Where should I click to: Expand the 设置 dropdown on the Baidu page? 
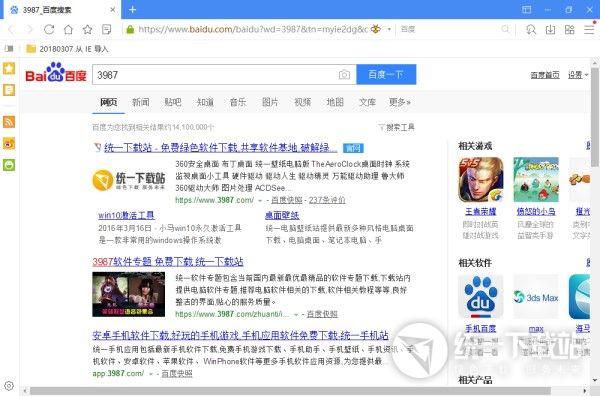(x=577, y=75)
